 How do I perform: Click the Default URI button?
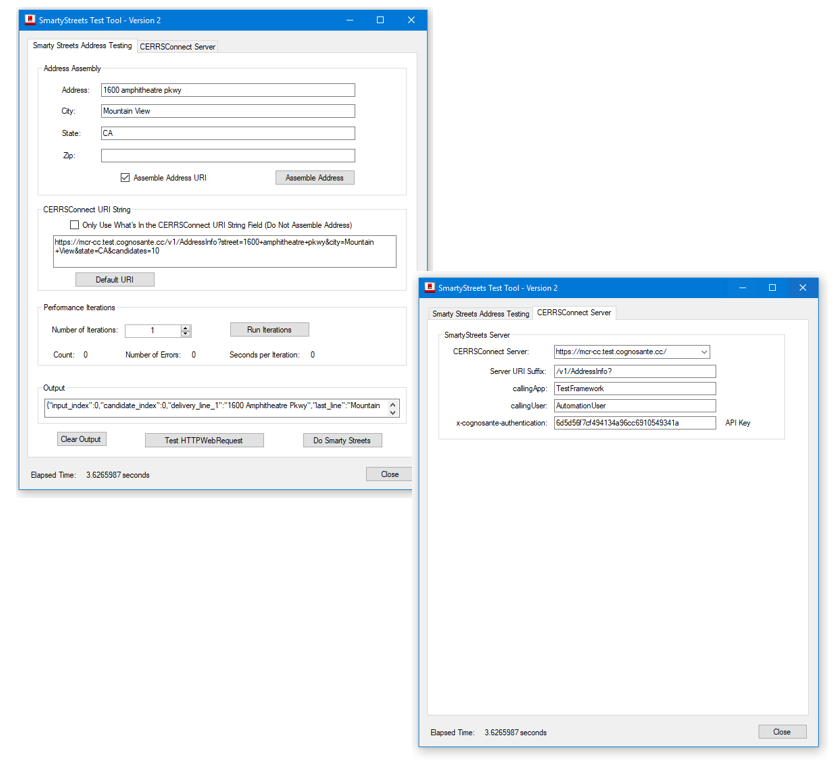114,280
